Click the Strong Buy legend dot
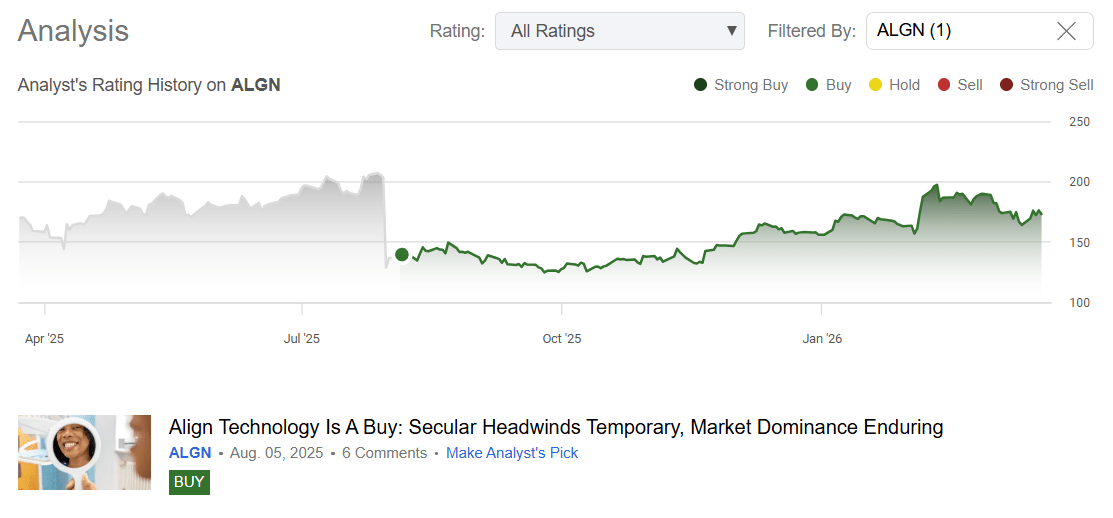The height and width of the screenshot is (518, 1113). tap(701, 85)
